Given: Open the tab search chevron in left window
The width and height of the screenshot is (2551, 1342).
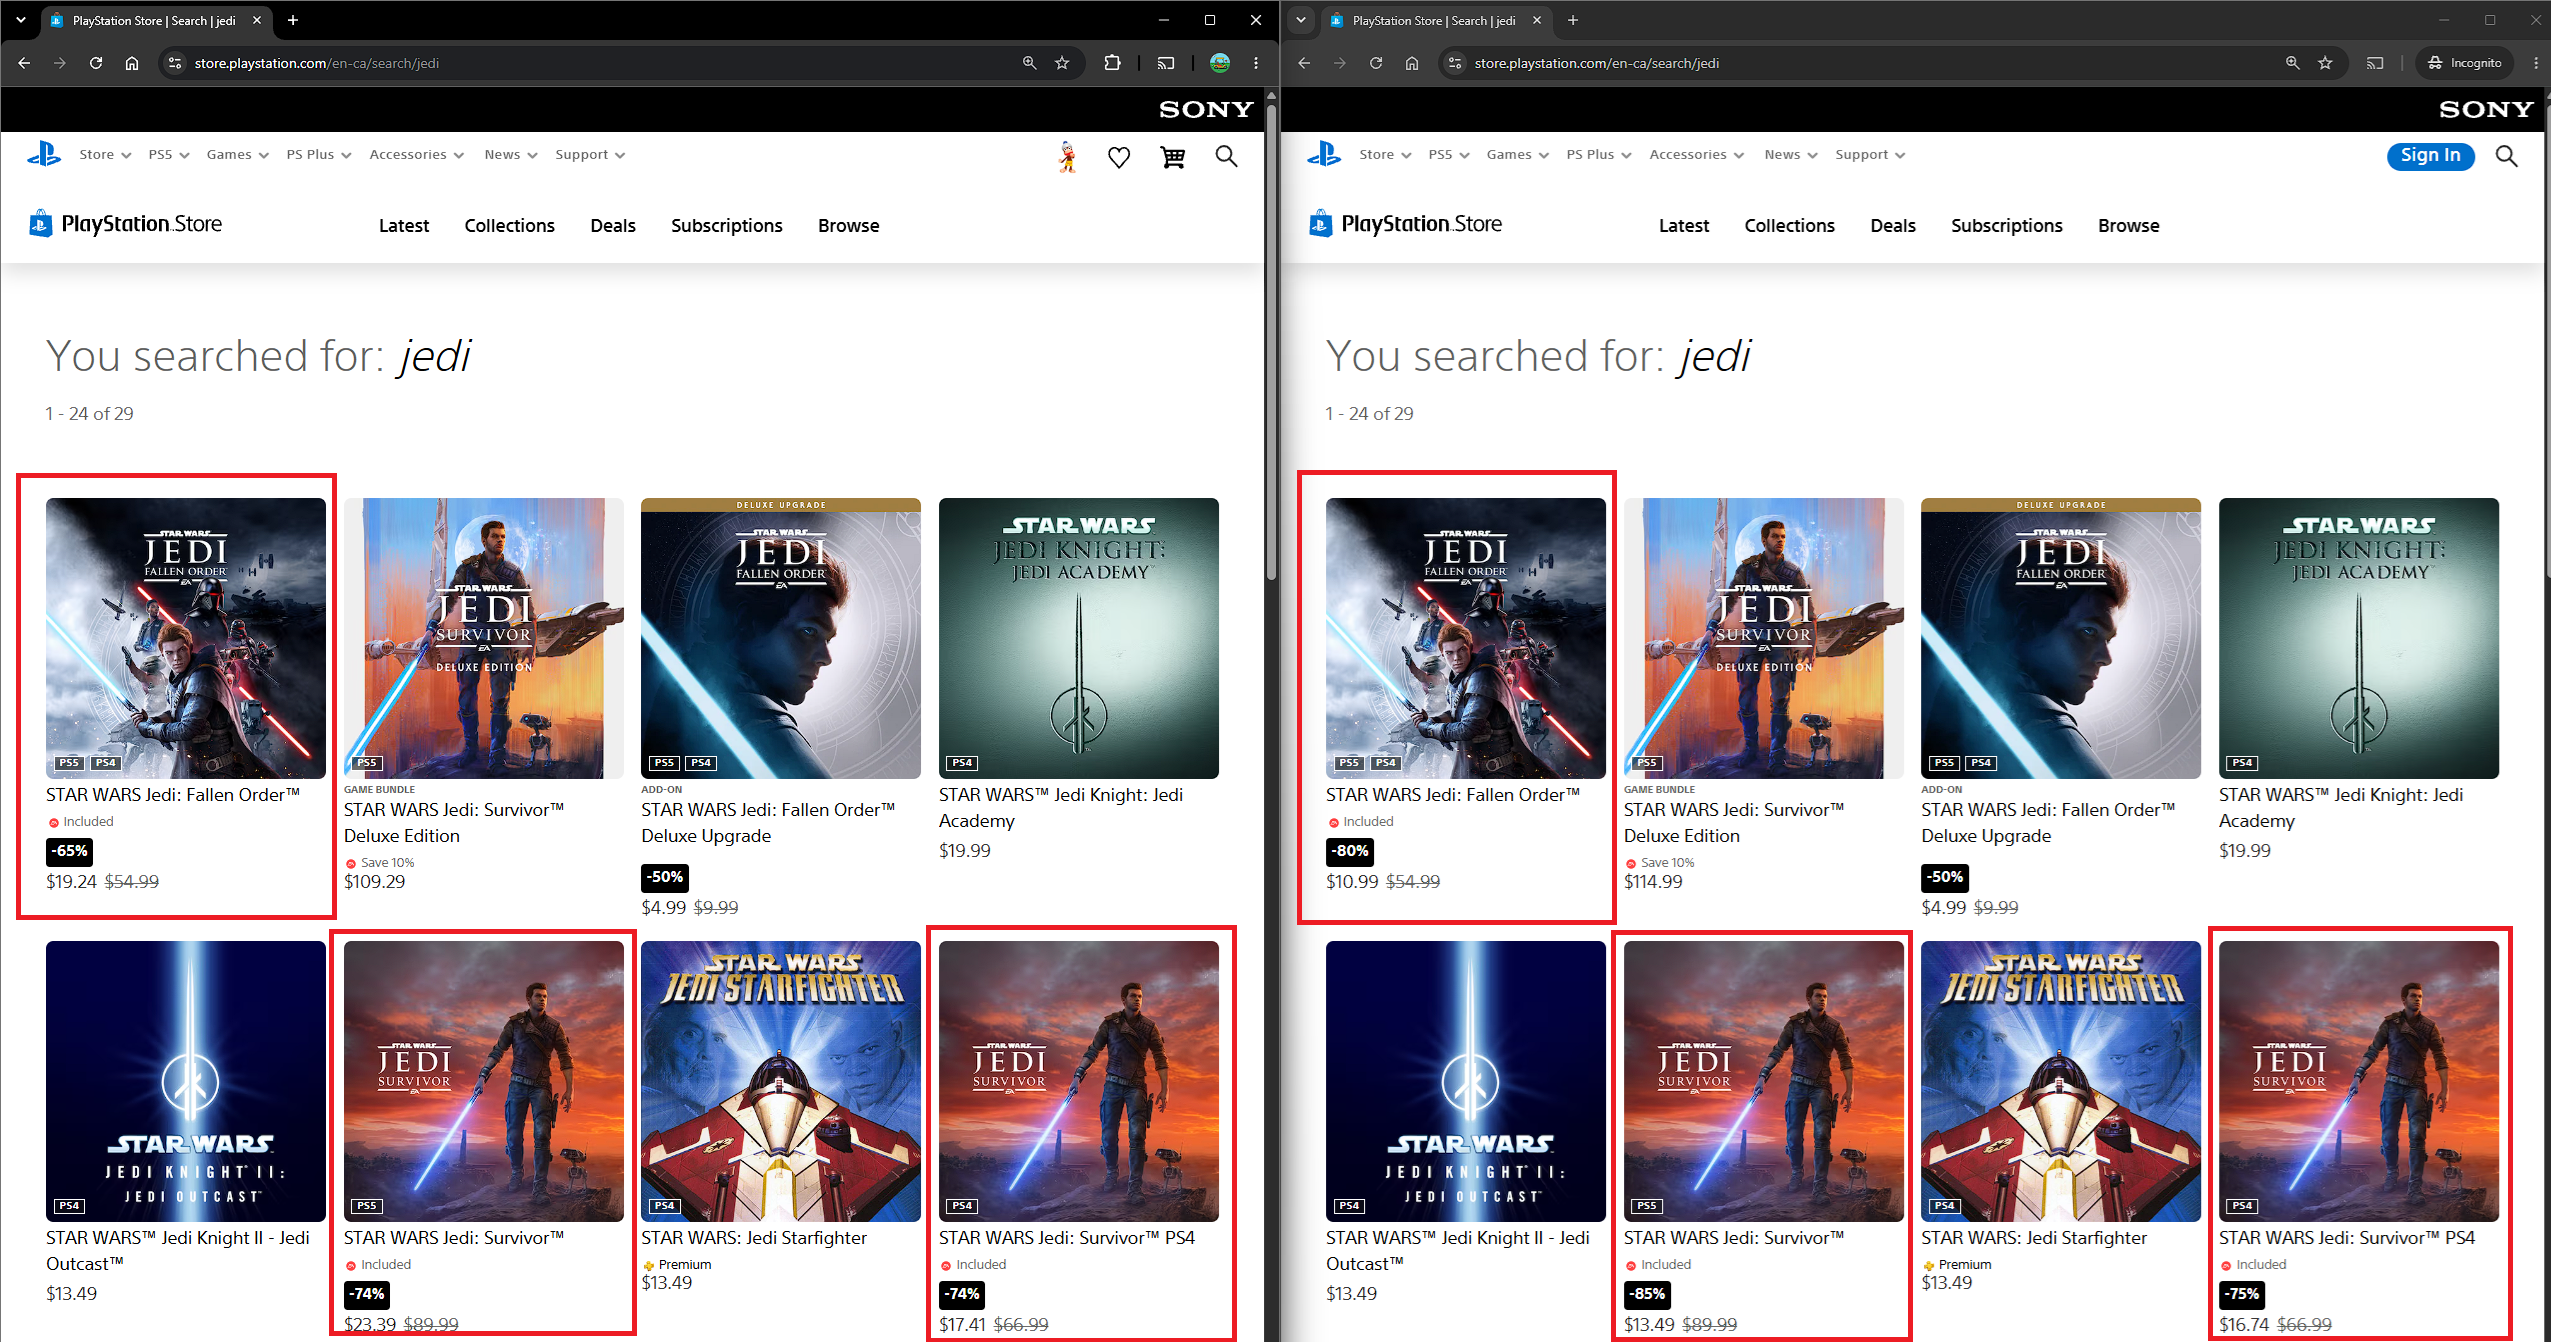Looking at the screenshot, I should click(21, 20).
